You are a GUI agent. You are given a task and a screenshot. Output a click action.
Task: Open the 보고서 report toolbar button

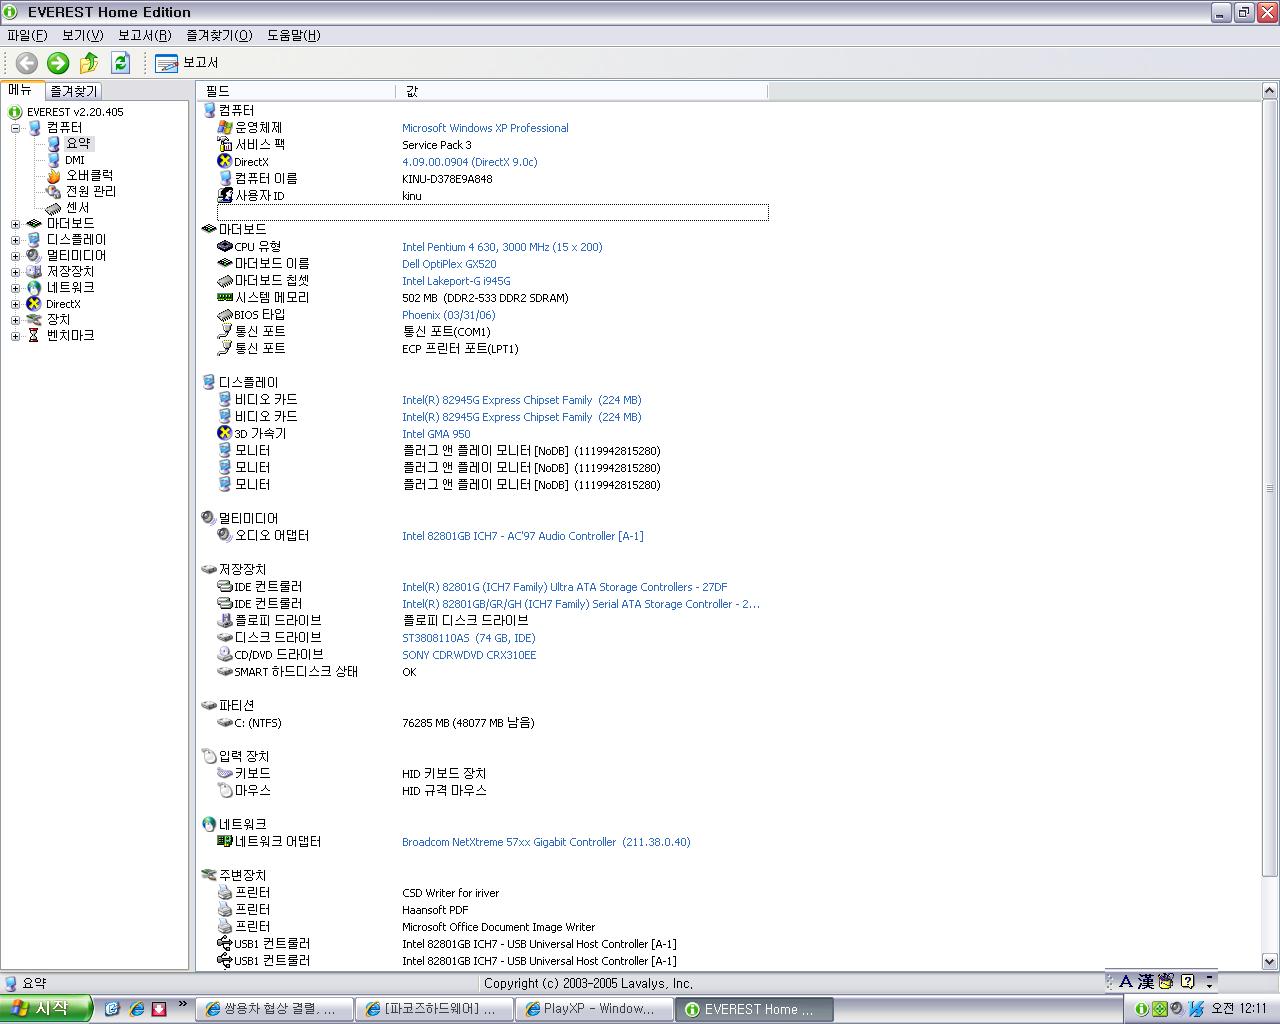[x=187, y=63]
